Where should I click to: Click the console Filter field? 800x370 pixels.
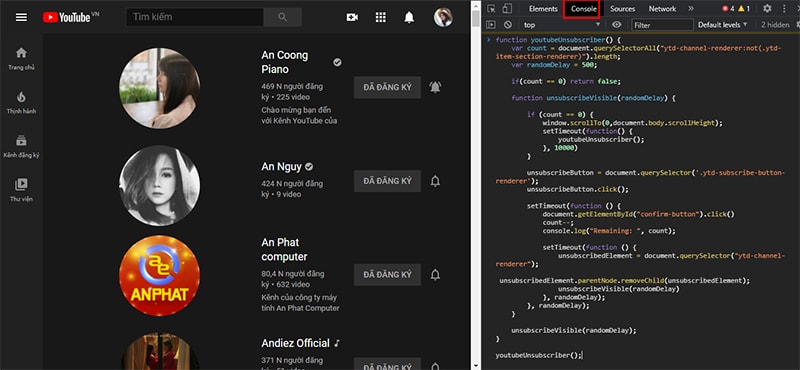(663, 24)
